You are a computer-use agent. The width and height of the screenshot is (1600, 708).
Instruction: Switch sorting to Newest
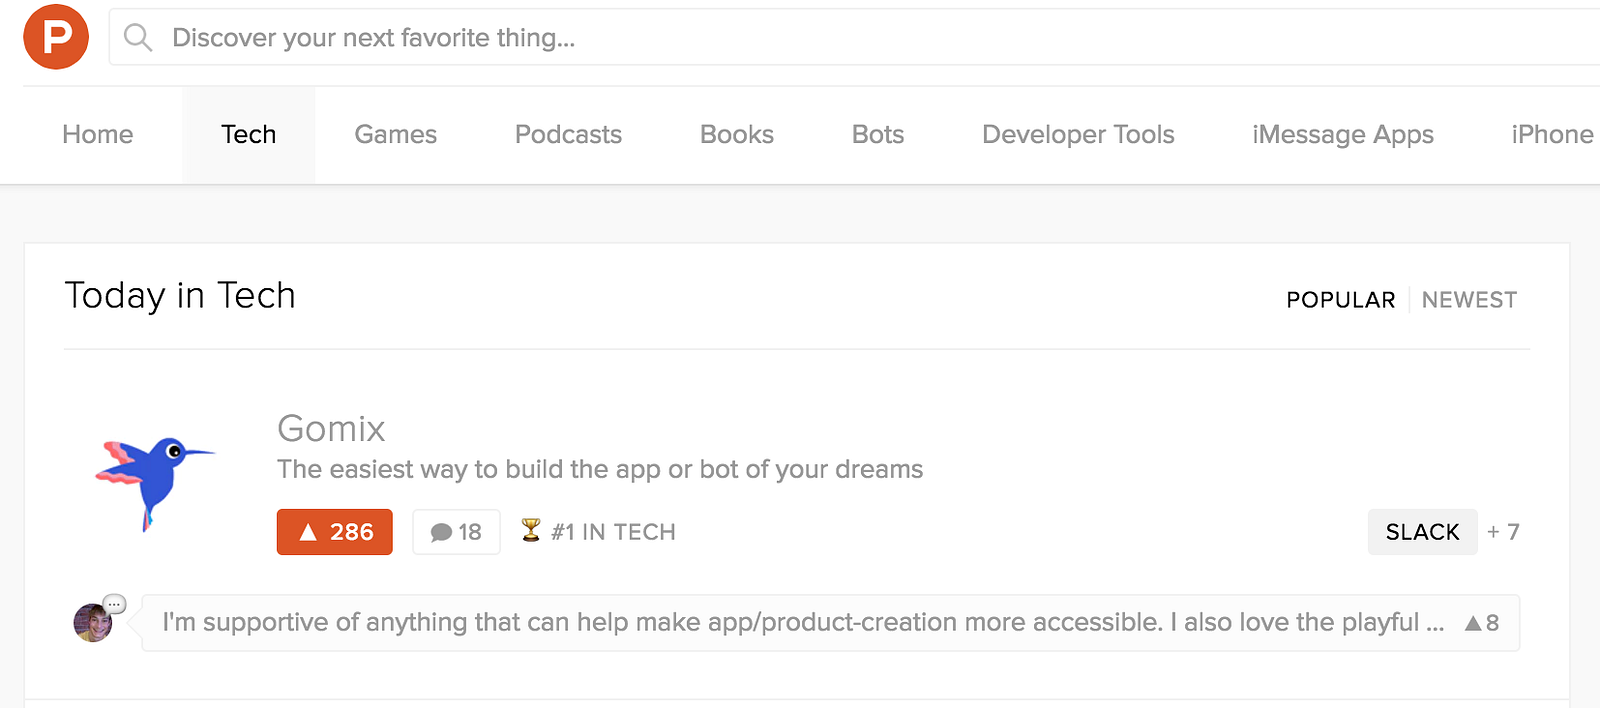(x=1469, y=300)
